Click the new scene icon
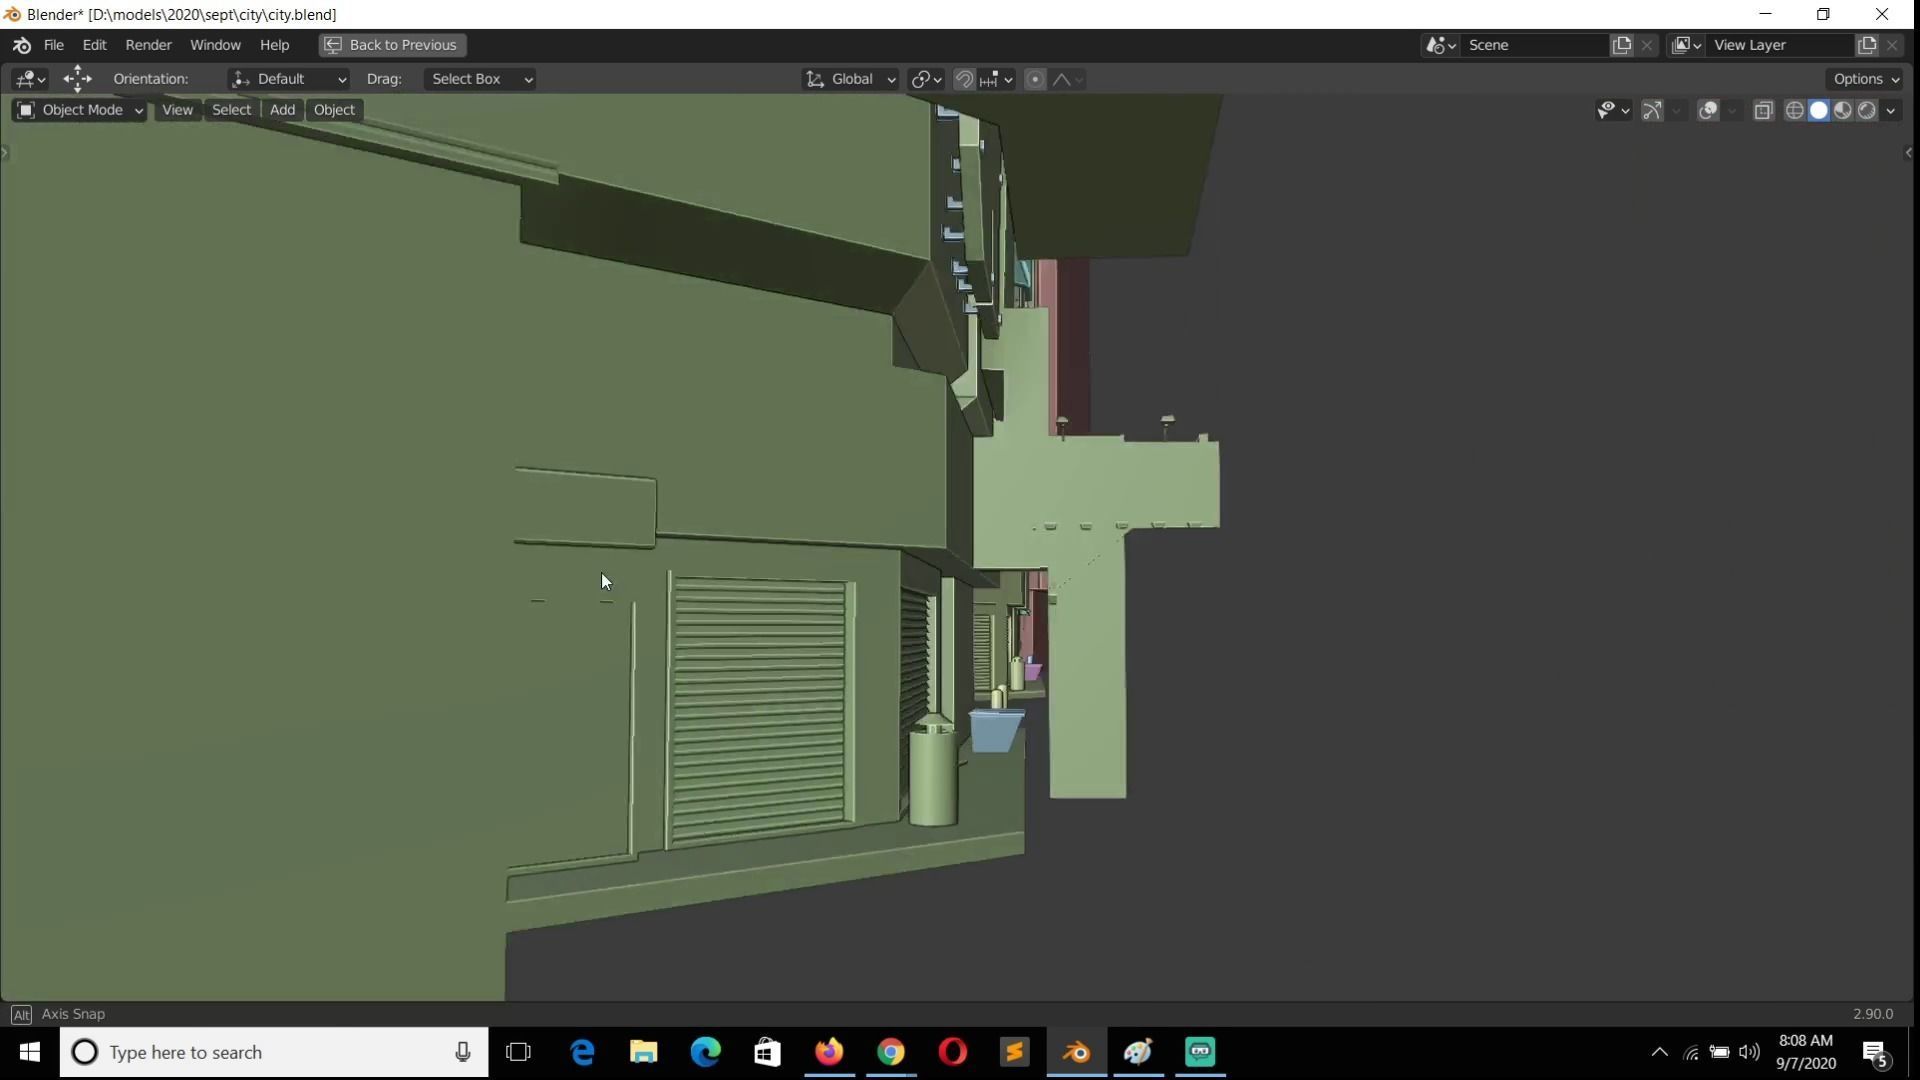 click(x=1622, y=45)
